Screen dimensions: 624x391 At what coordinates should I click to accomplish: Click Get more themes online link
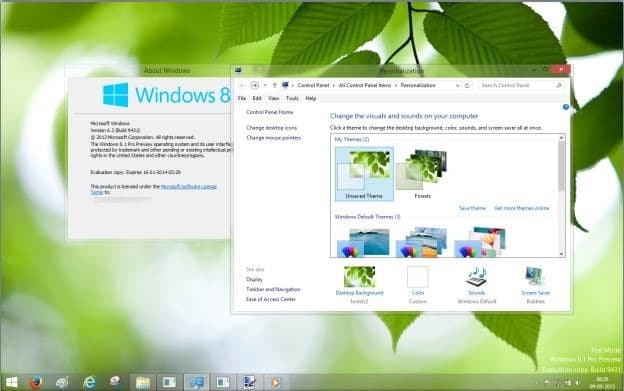[521, 208]
